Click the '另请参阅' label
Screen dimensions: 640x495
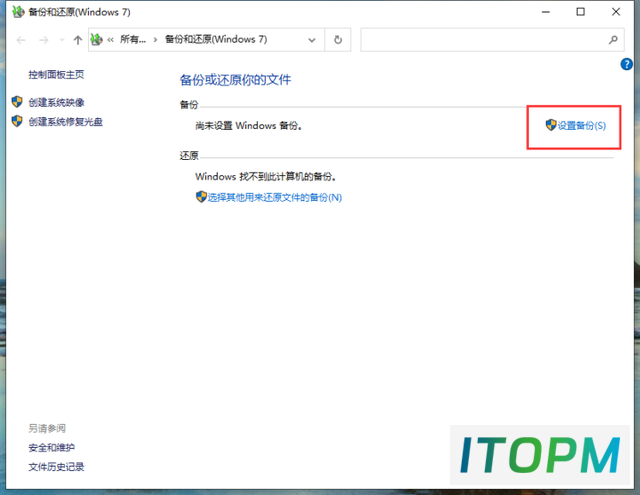click(x=47, y=428)
